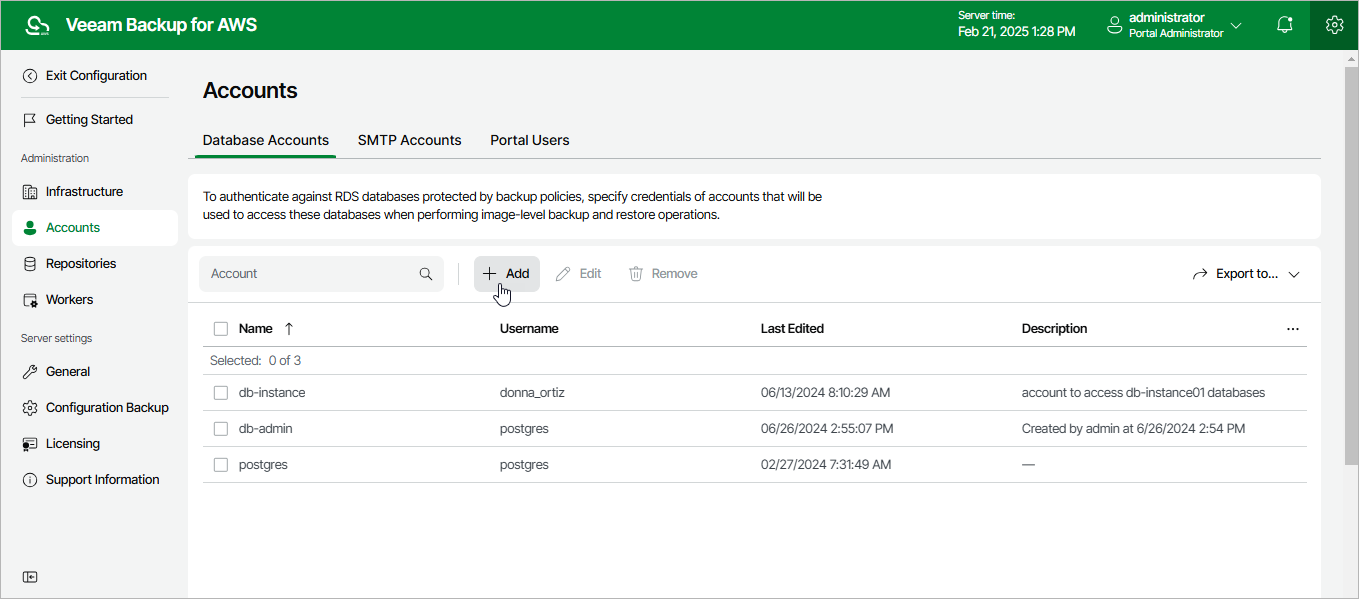This screenshot has width=1359, height=599.
Task: Go to Repositories in the sidebar
Action: pos(80,264)
